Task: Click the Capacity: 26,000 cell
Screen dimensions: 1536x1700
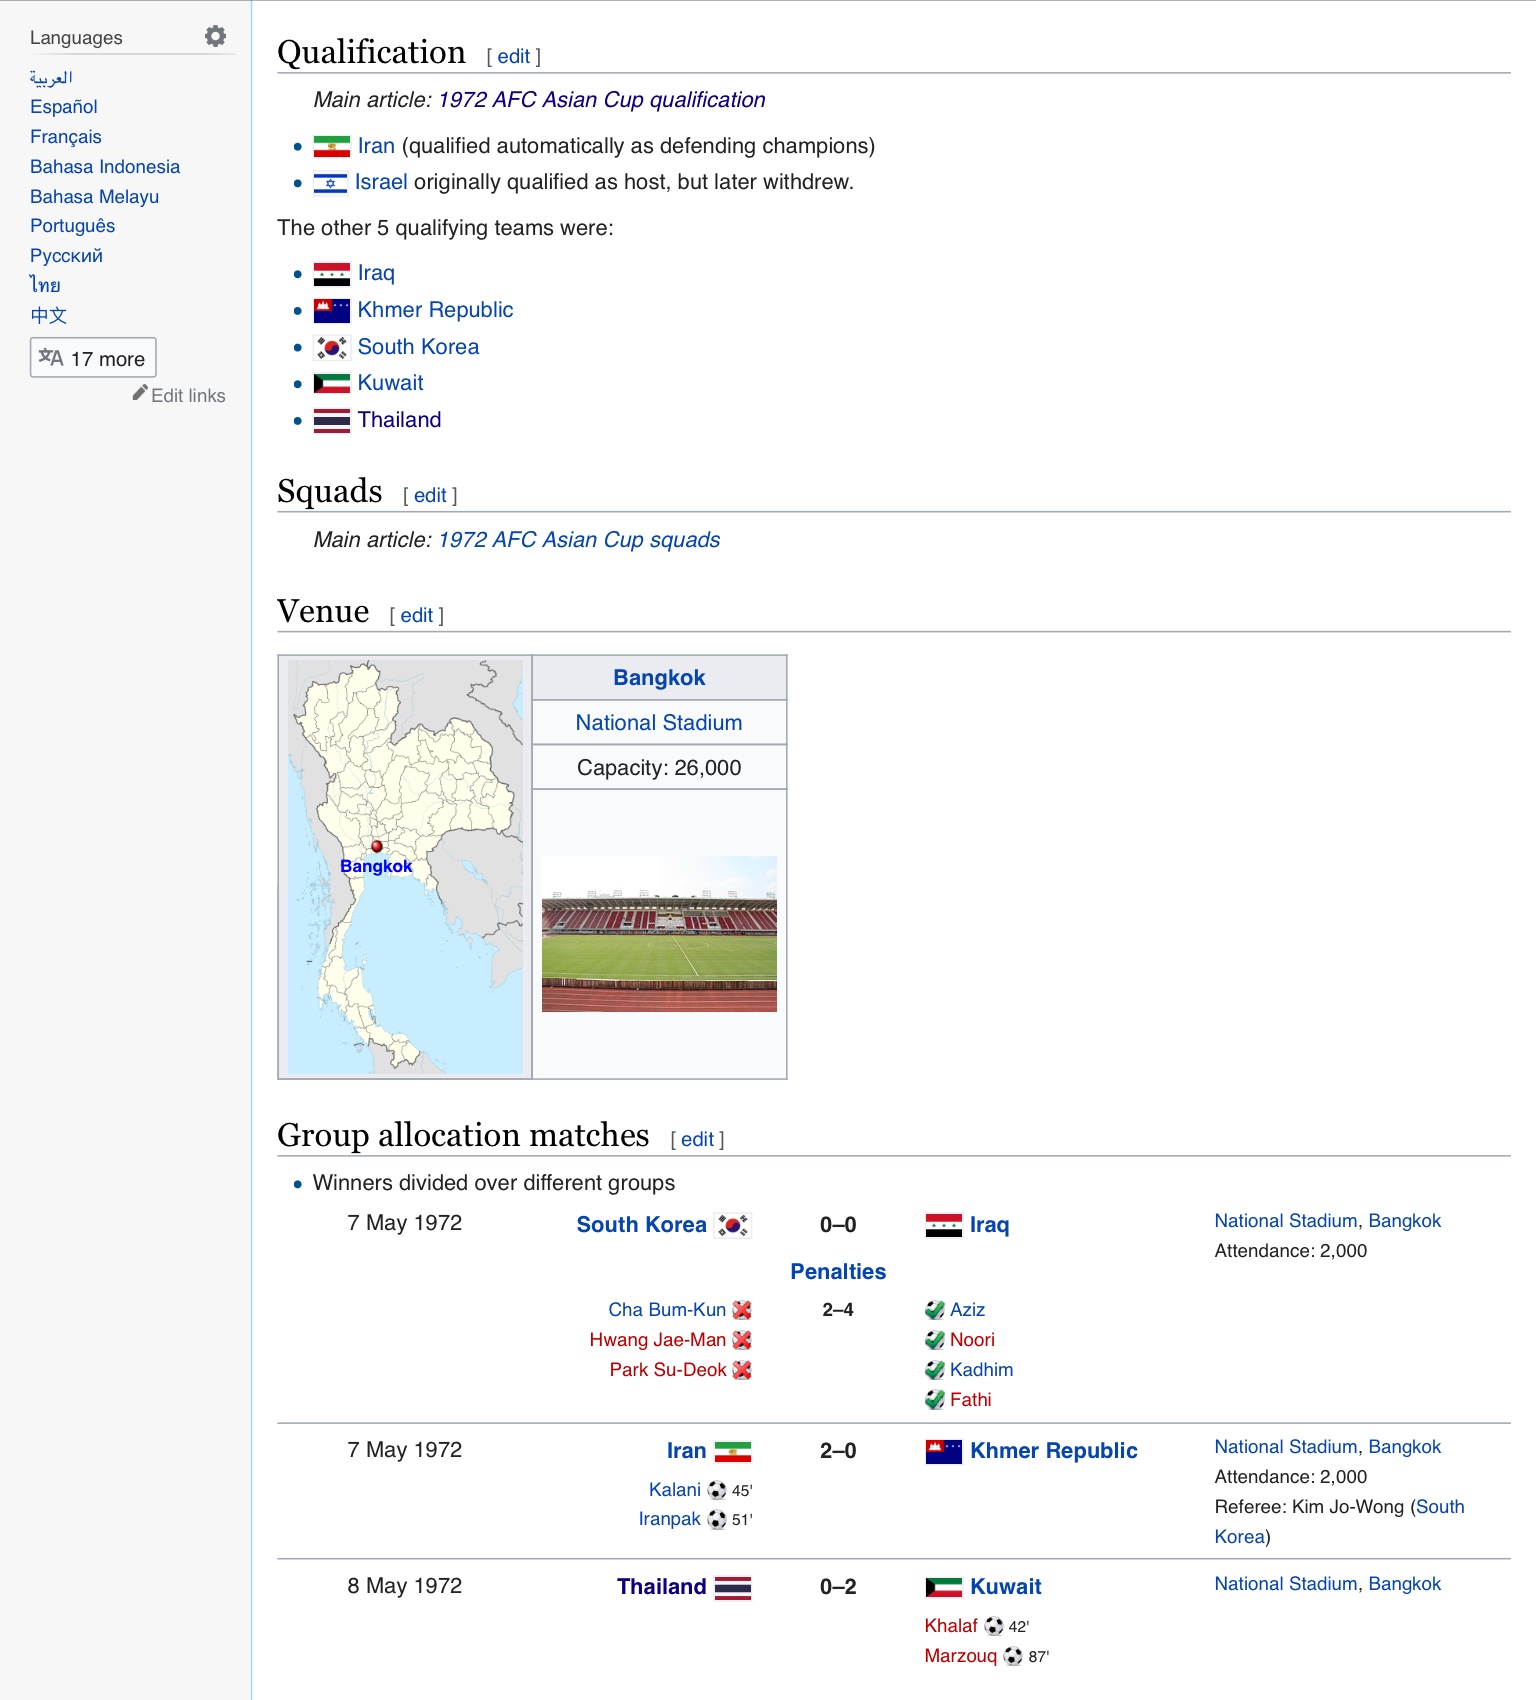Action: (659, 768)
